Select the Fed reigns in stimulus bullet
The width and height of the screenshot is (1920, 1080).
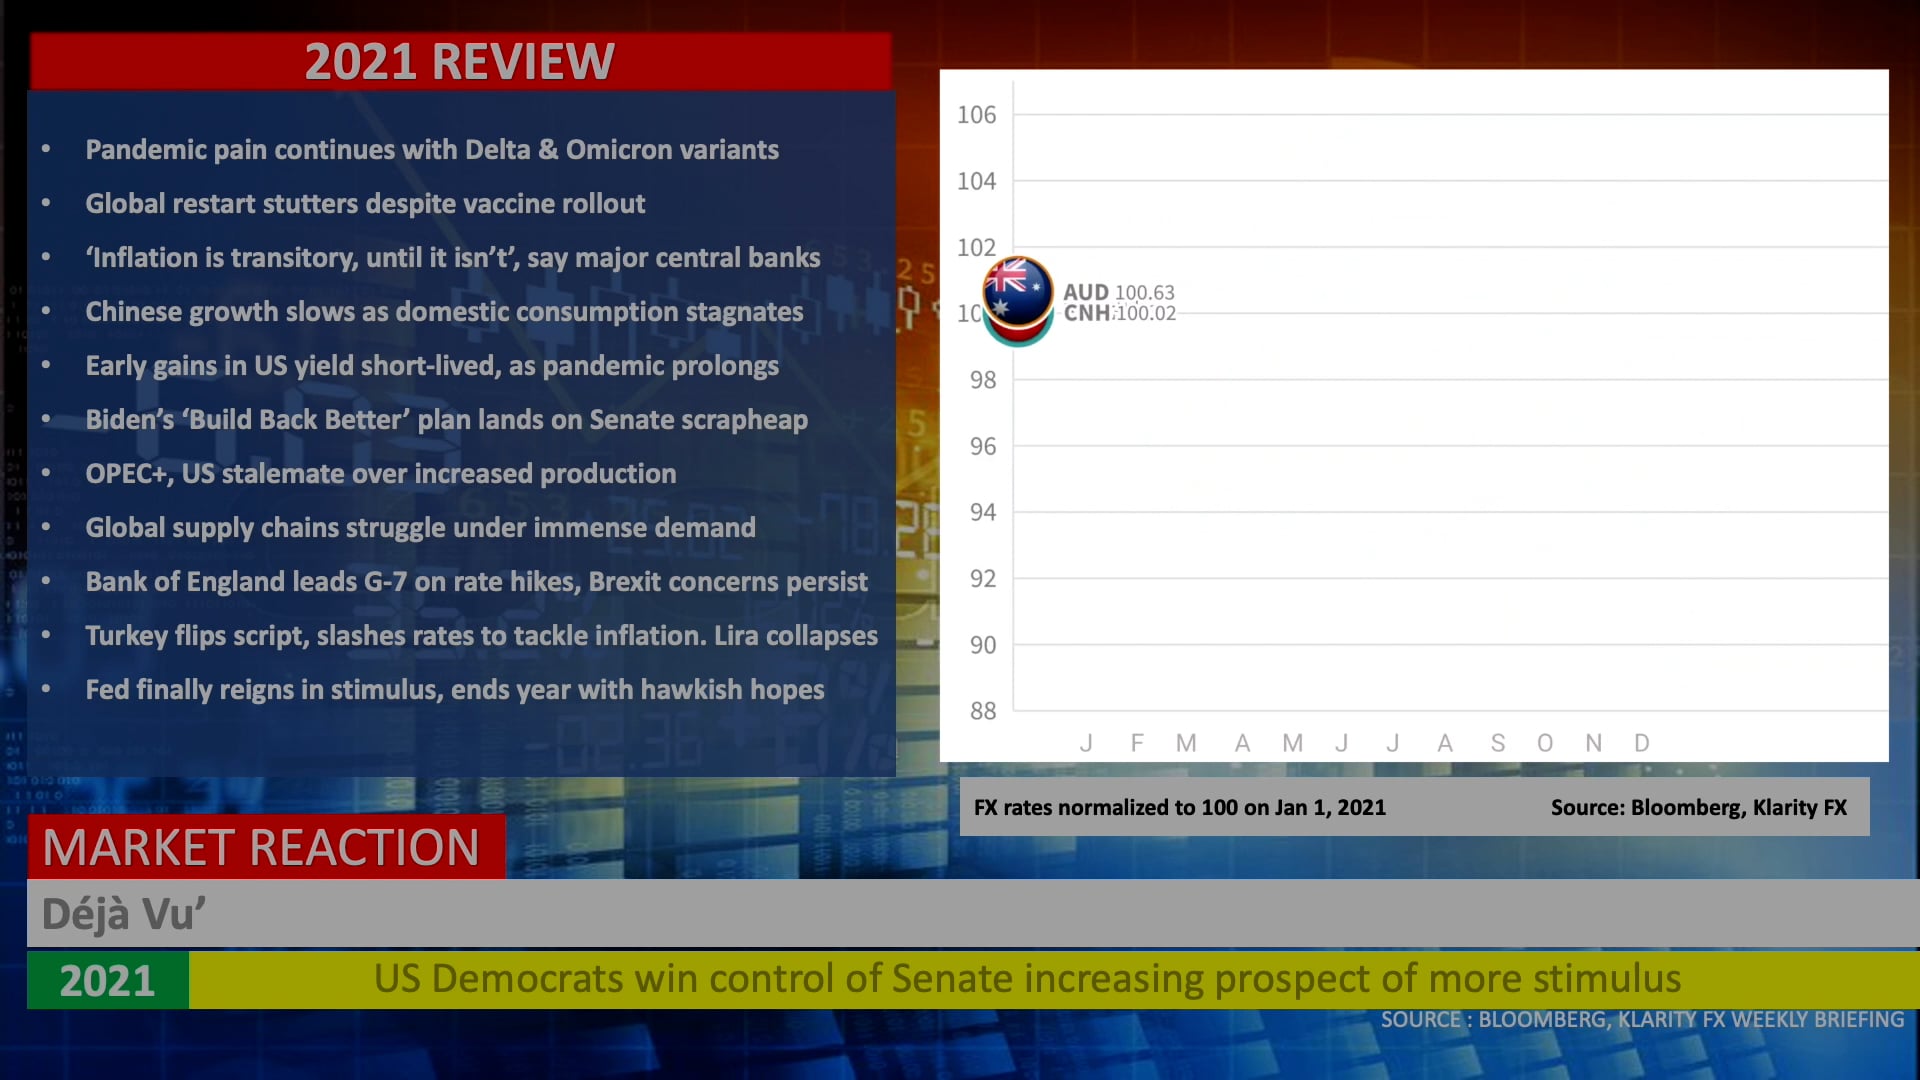pos(455,690)
